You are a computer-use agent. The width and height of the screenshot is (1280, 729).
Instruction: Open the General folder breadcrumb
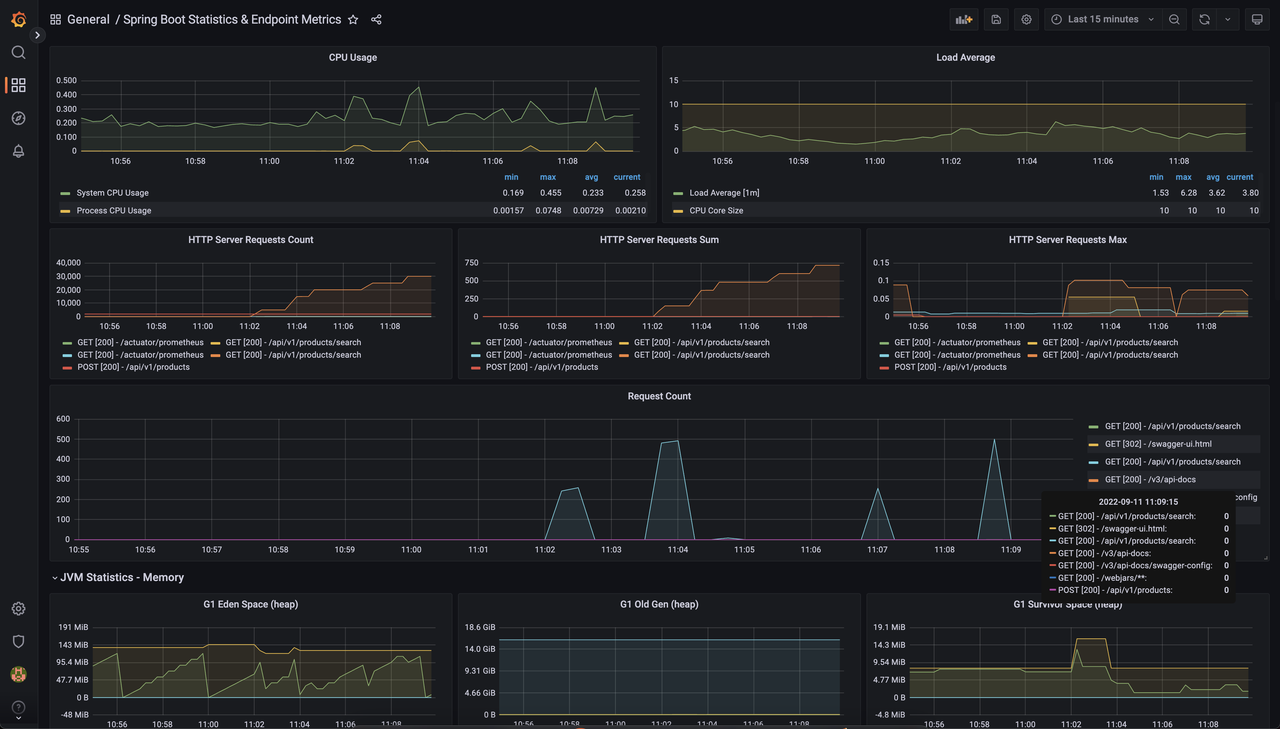pos(88,19)
